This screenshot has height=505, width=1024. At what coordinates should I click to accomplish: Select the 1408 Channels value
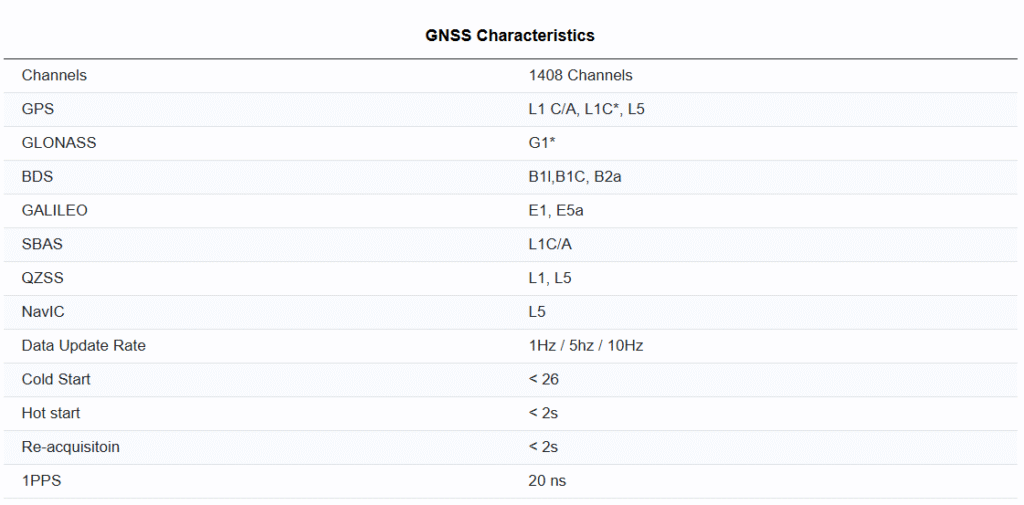point(580,75)
